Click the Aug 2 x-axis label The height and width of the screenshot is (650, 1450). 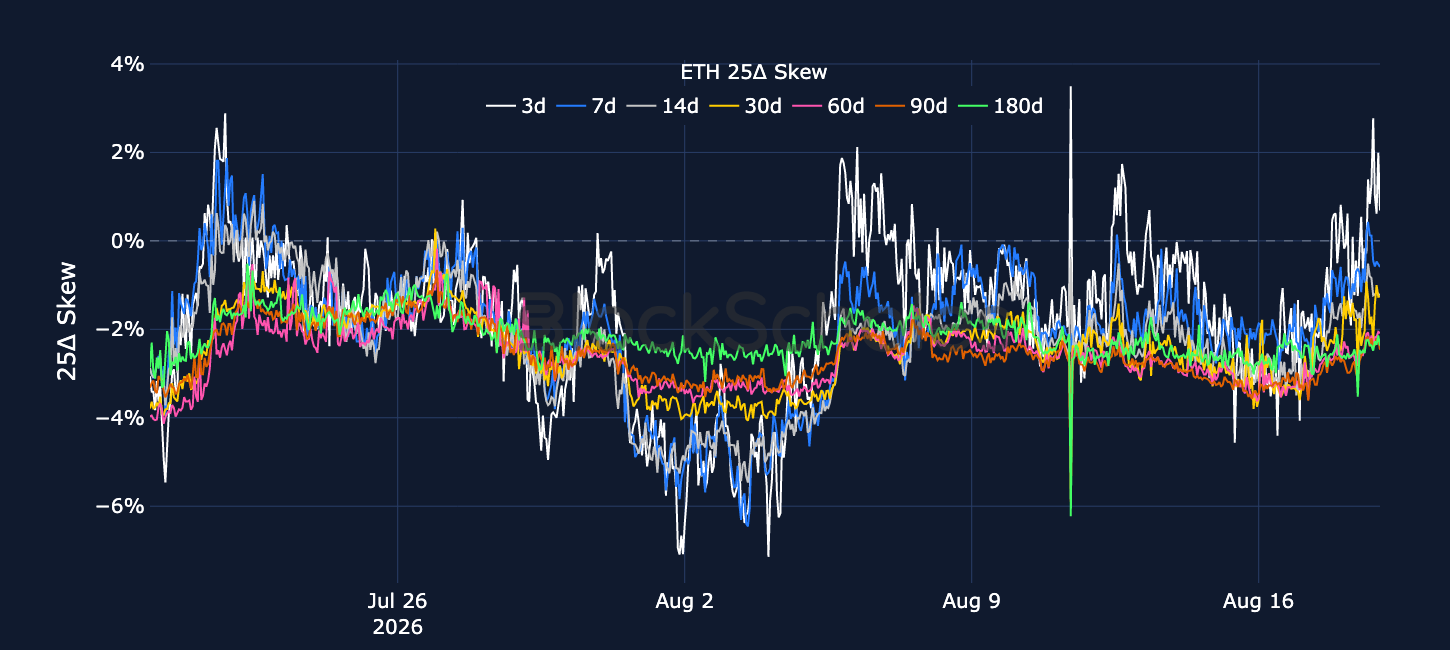tap(684, 602)
